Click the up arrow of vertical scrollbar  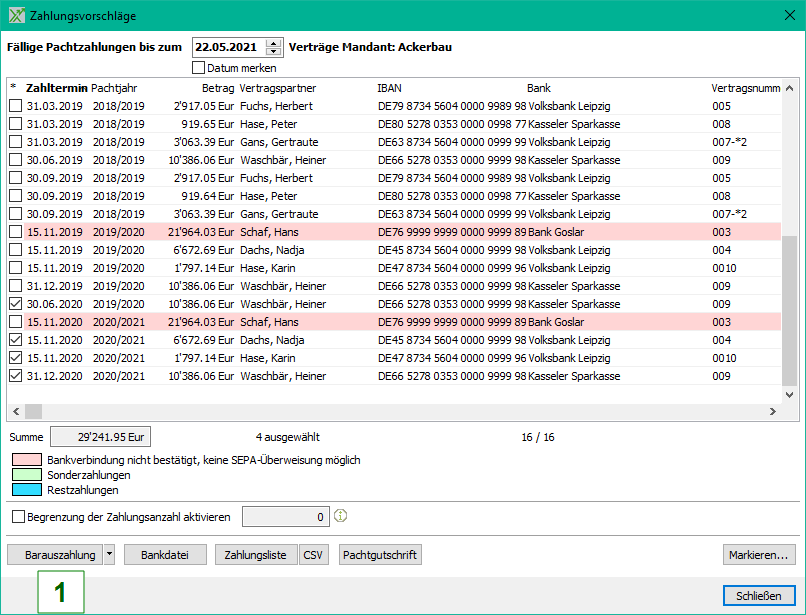coord(790,87)
